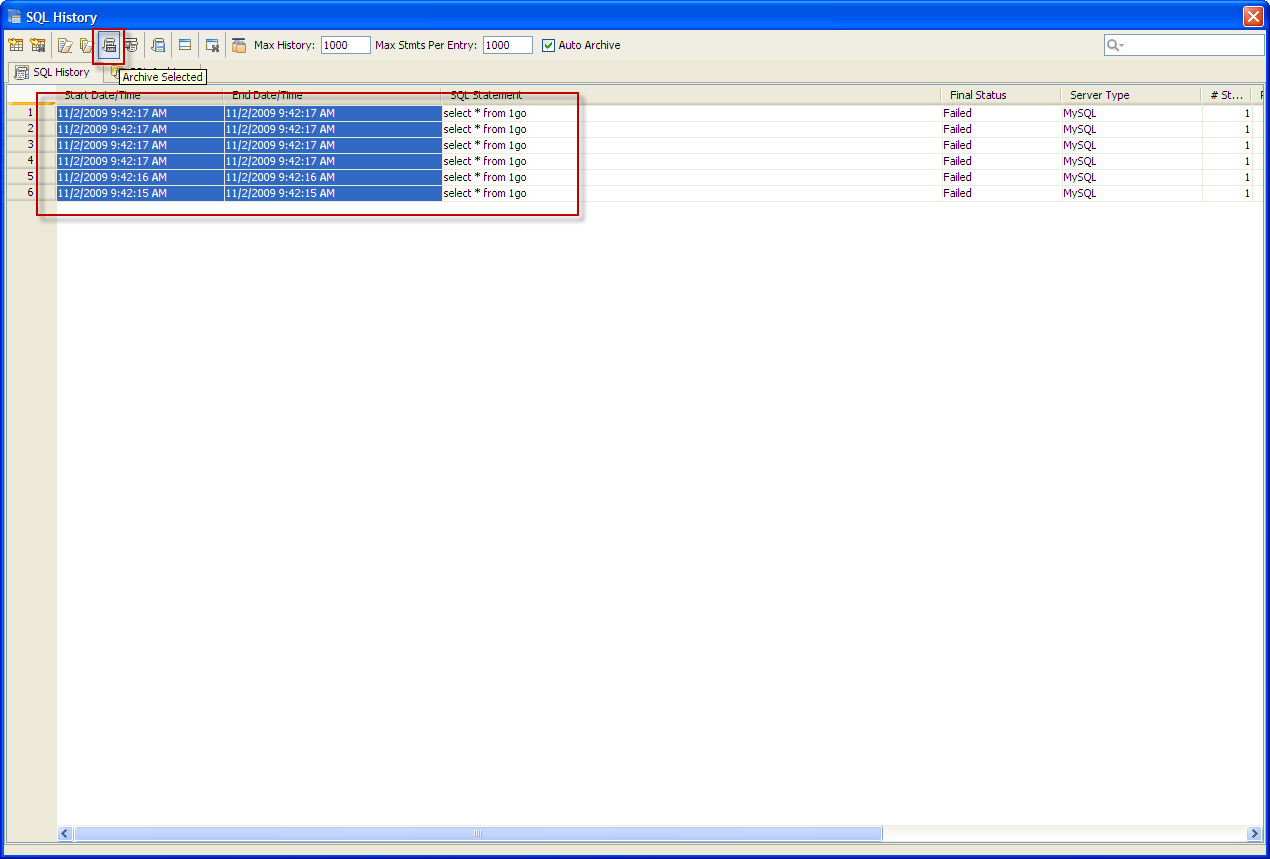Open the search options dropdown arrow
The image size is (1270, 859).
[1122, 46]
